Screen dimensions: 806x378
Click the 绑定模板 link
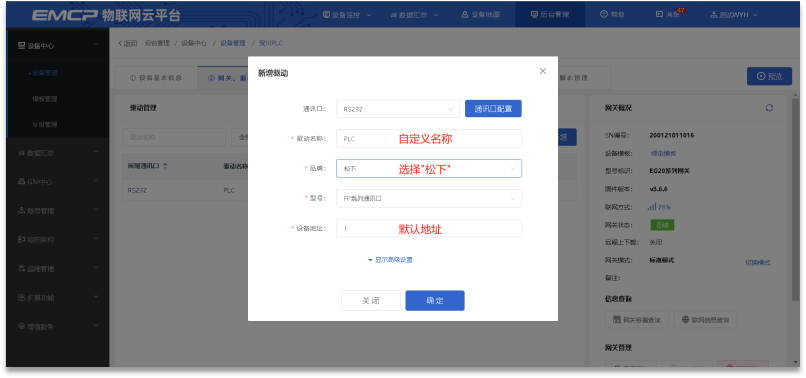(x=664, y=153)
